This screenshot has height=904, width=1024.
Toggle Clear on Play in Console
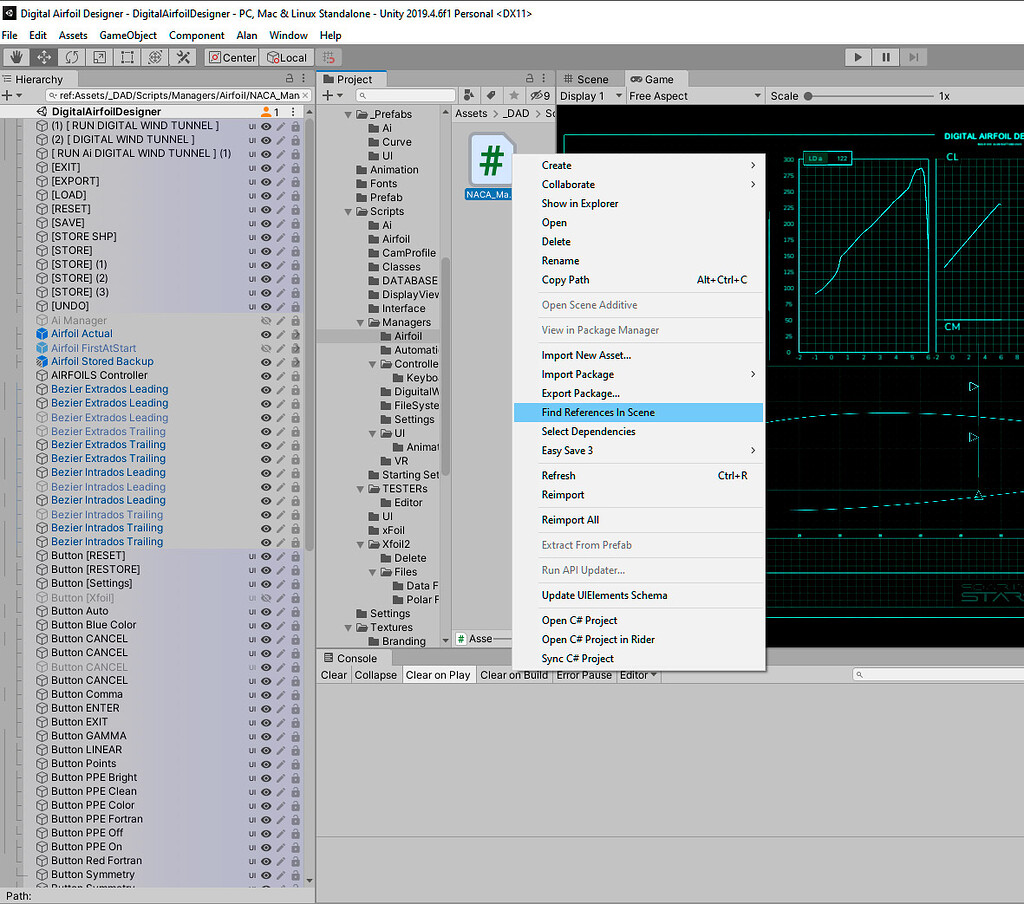(x=437, y=675)
